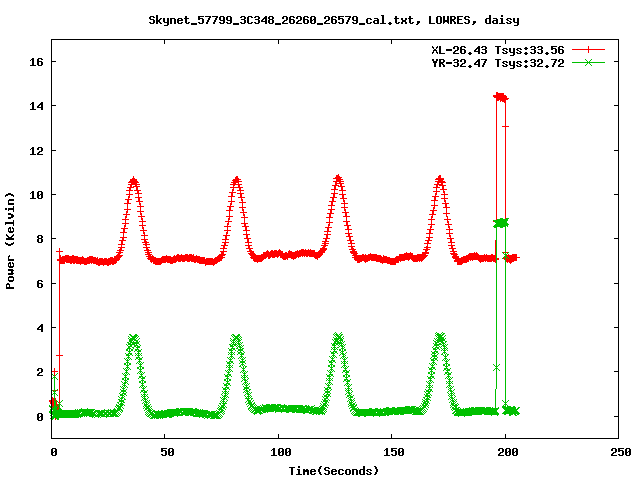Click the red calibration spike top near 14 Kelvin
Viewport: 640px width, 480px height.
pyautogui.click(x=501, y=97)
